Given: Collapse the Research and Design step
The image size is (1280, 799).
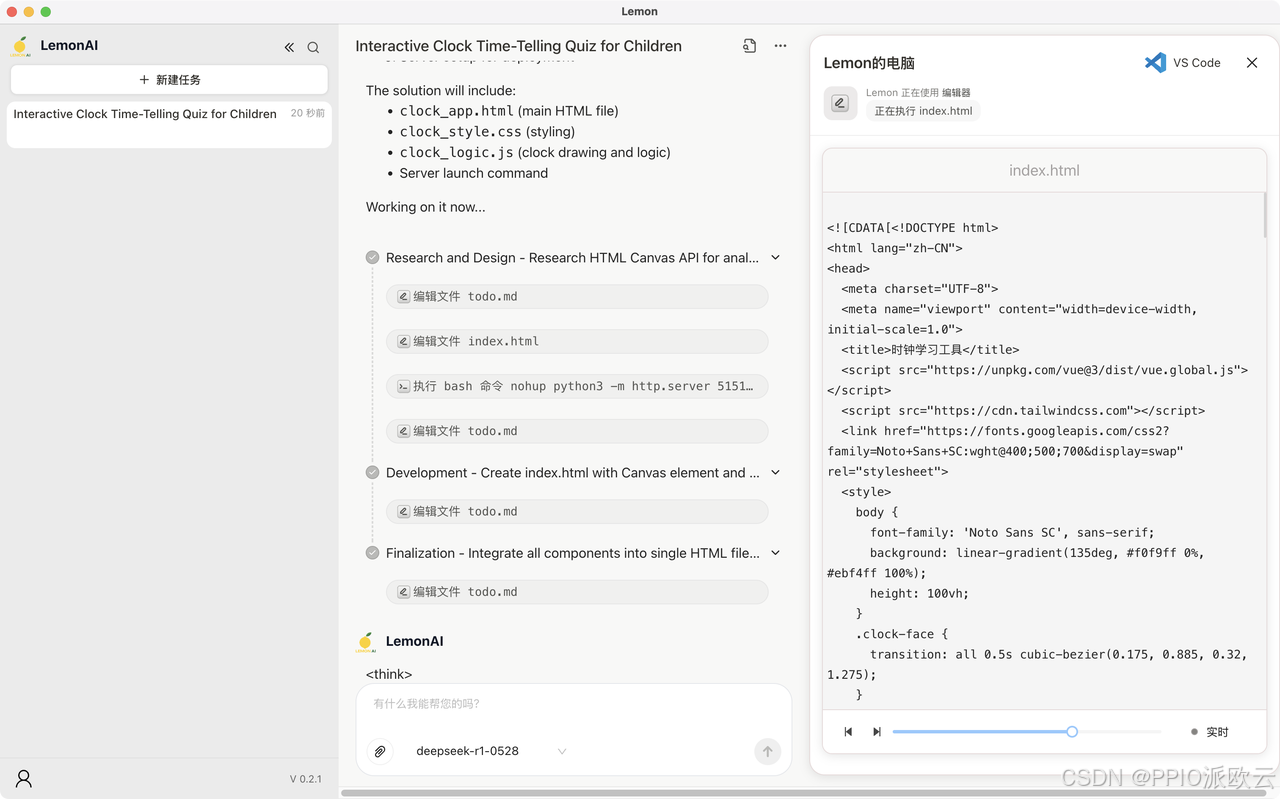Looking at the screenshot, I should [775, 258].
